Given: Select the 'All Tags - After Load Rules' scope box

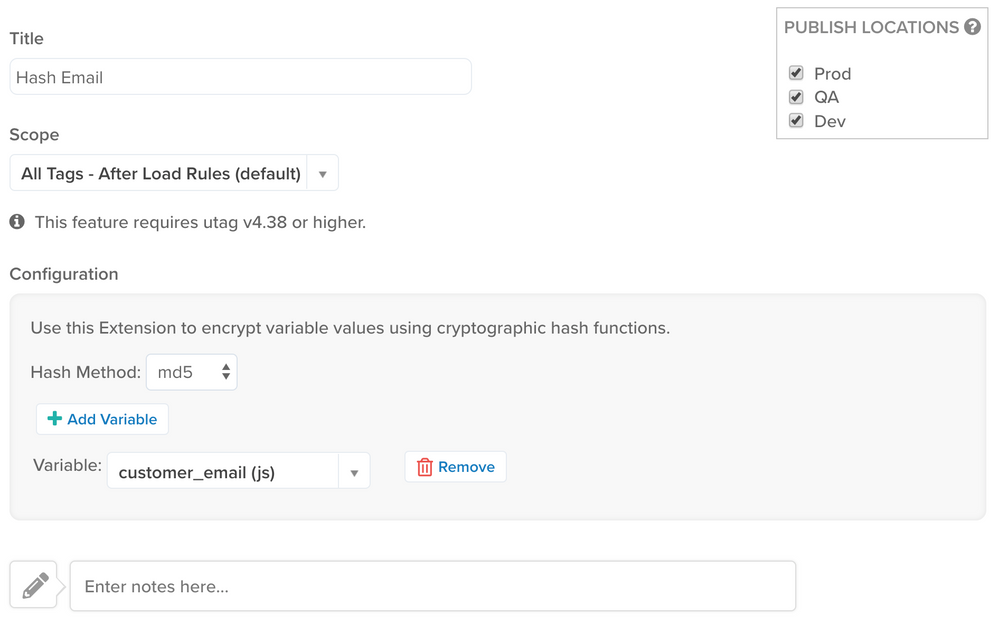Looking at the screenshot, I should (x=160, y=174).
